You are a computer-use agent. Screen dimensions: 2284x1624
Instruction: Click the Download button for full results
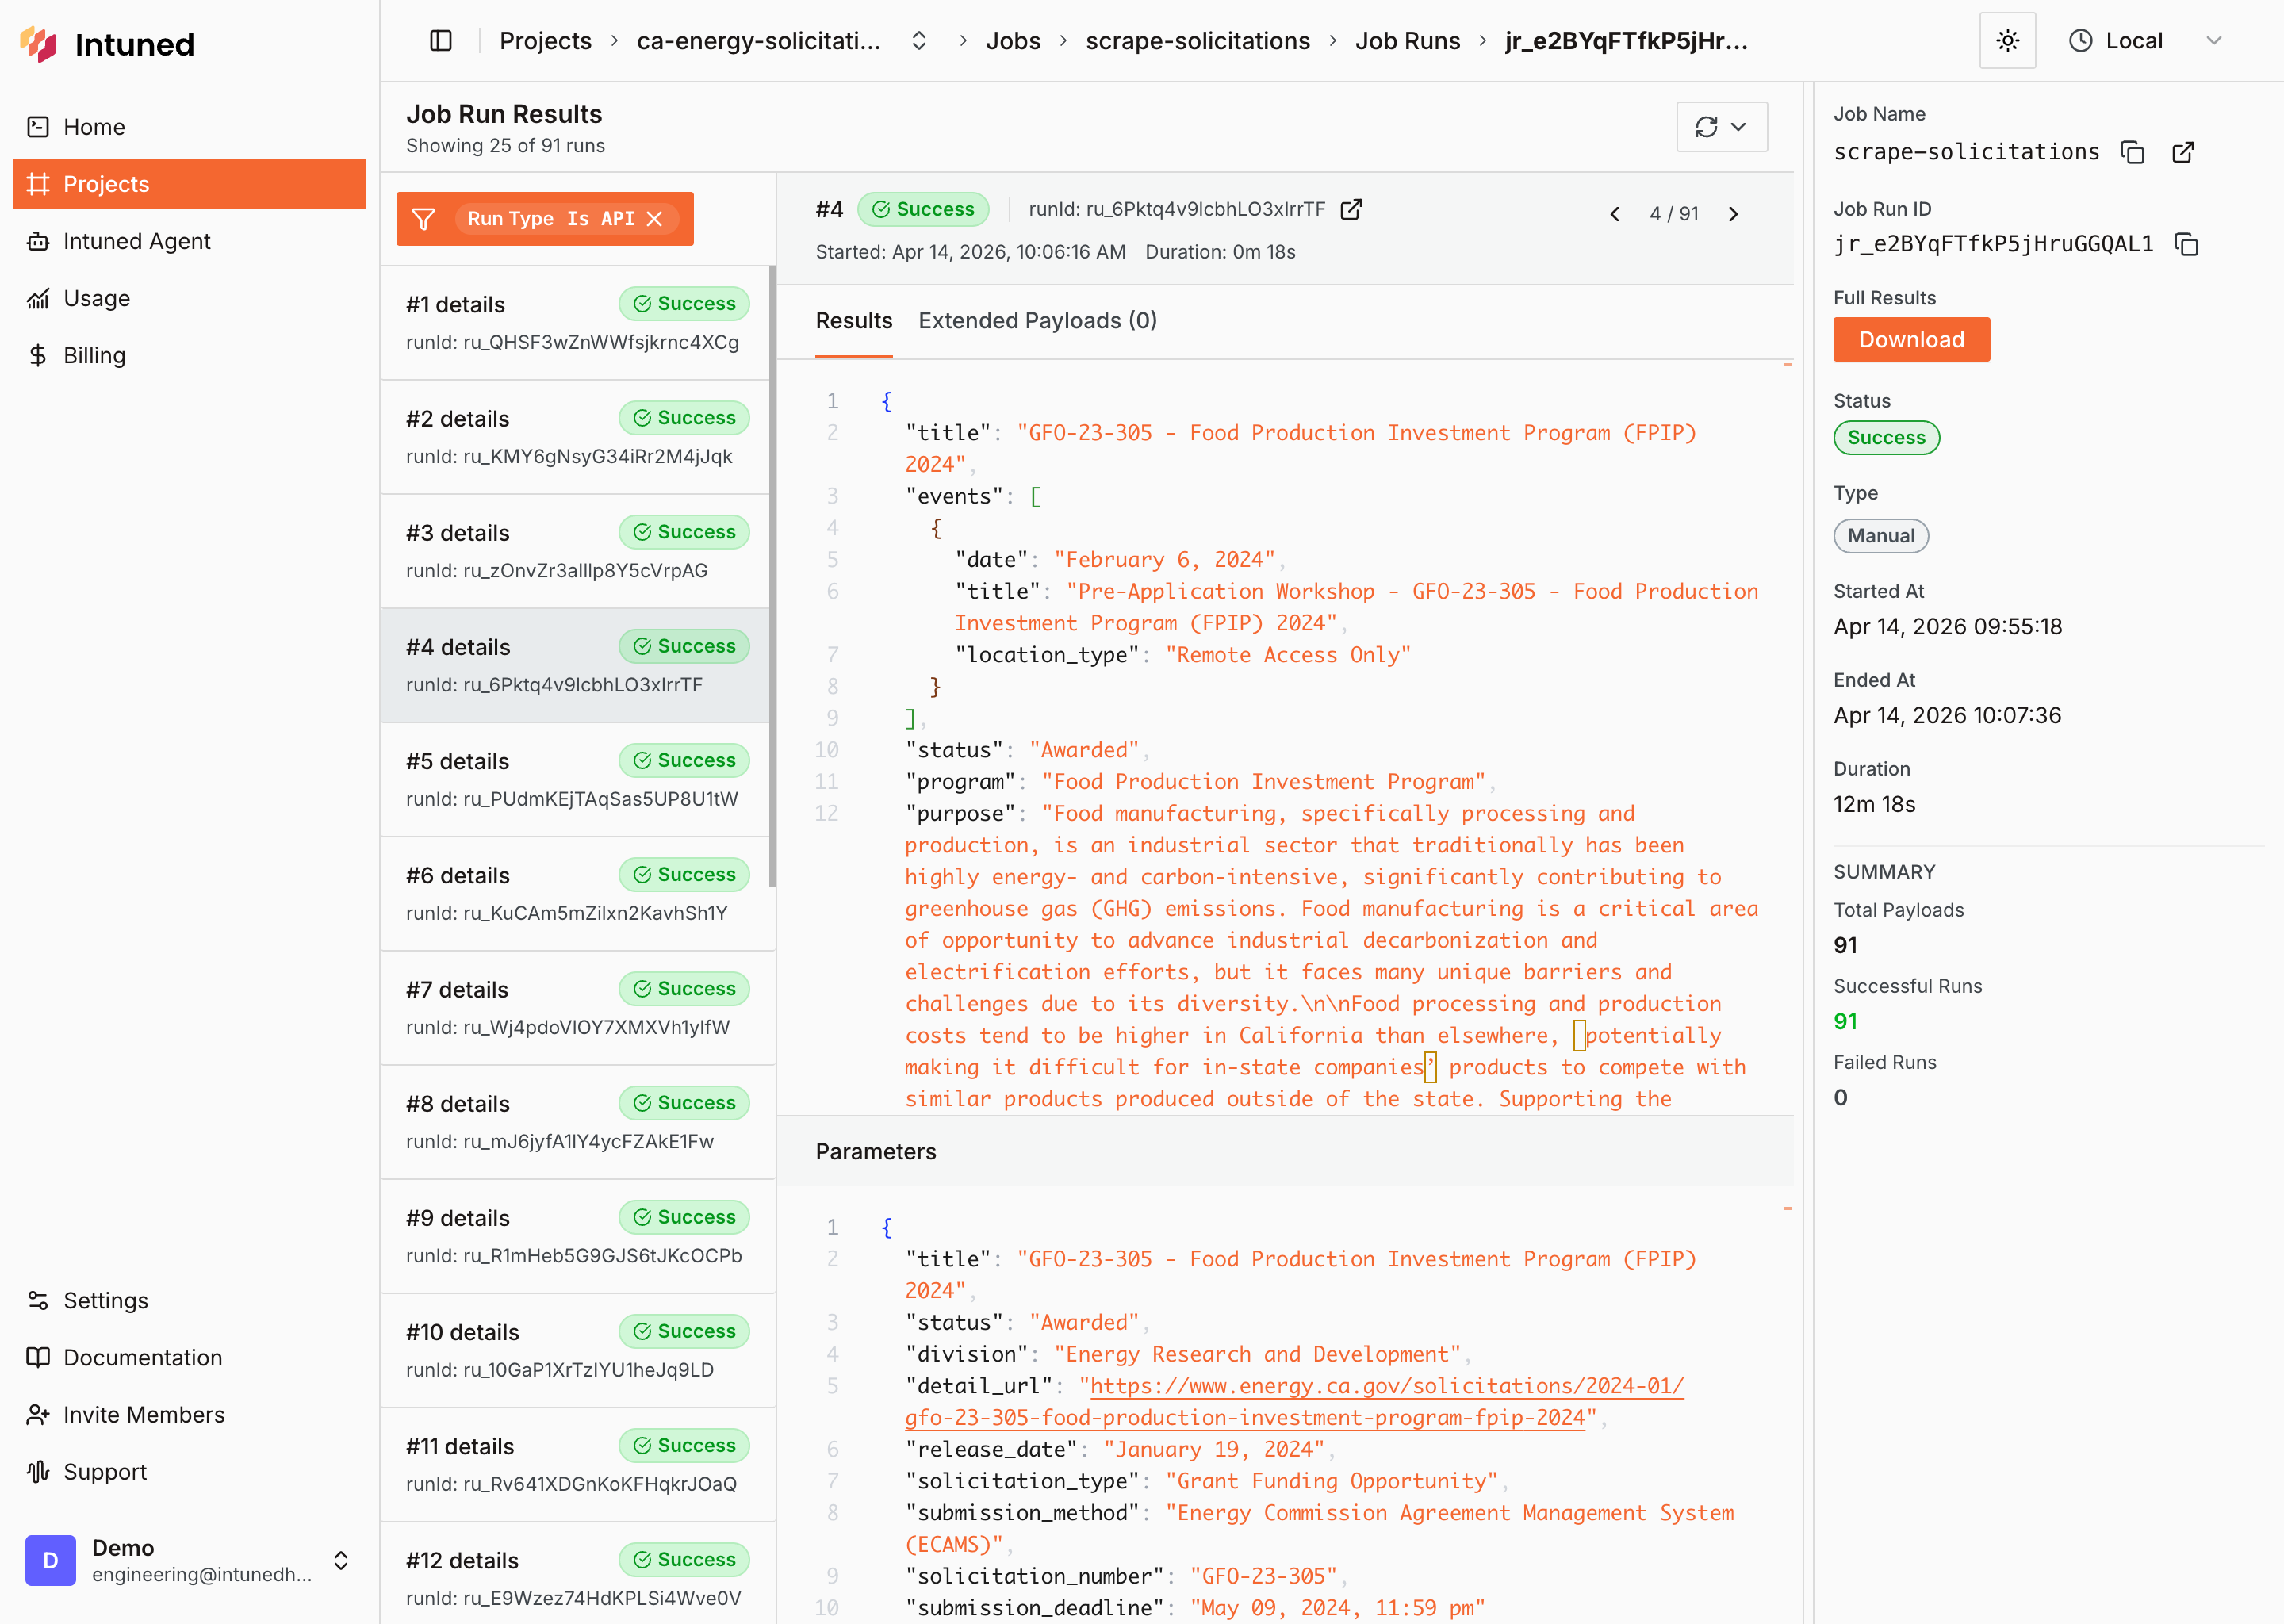click(1911, 339)
